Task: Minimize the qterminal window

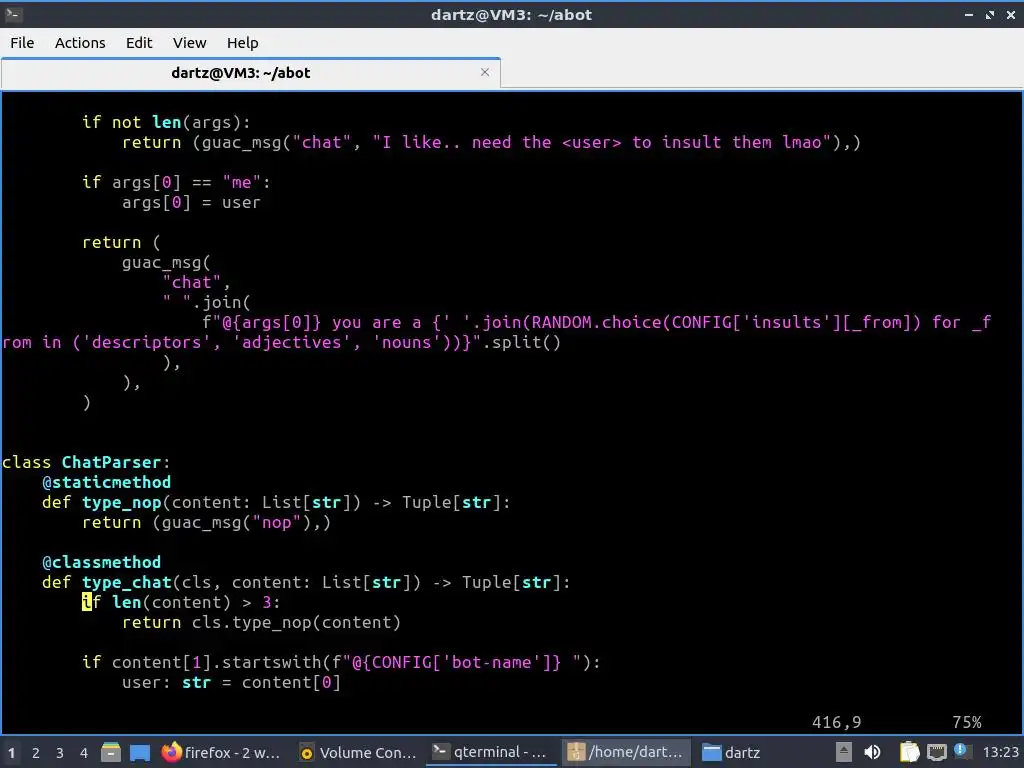Action: coord(968,14)
